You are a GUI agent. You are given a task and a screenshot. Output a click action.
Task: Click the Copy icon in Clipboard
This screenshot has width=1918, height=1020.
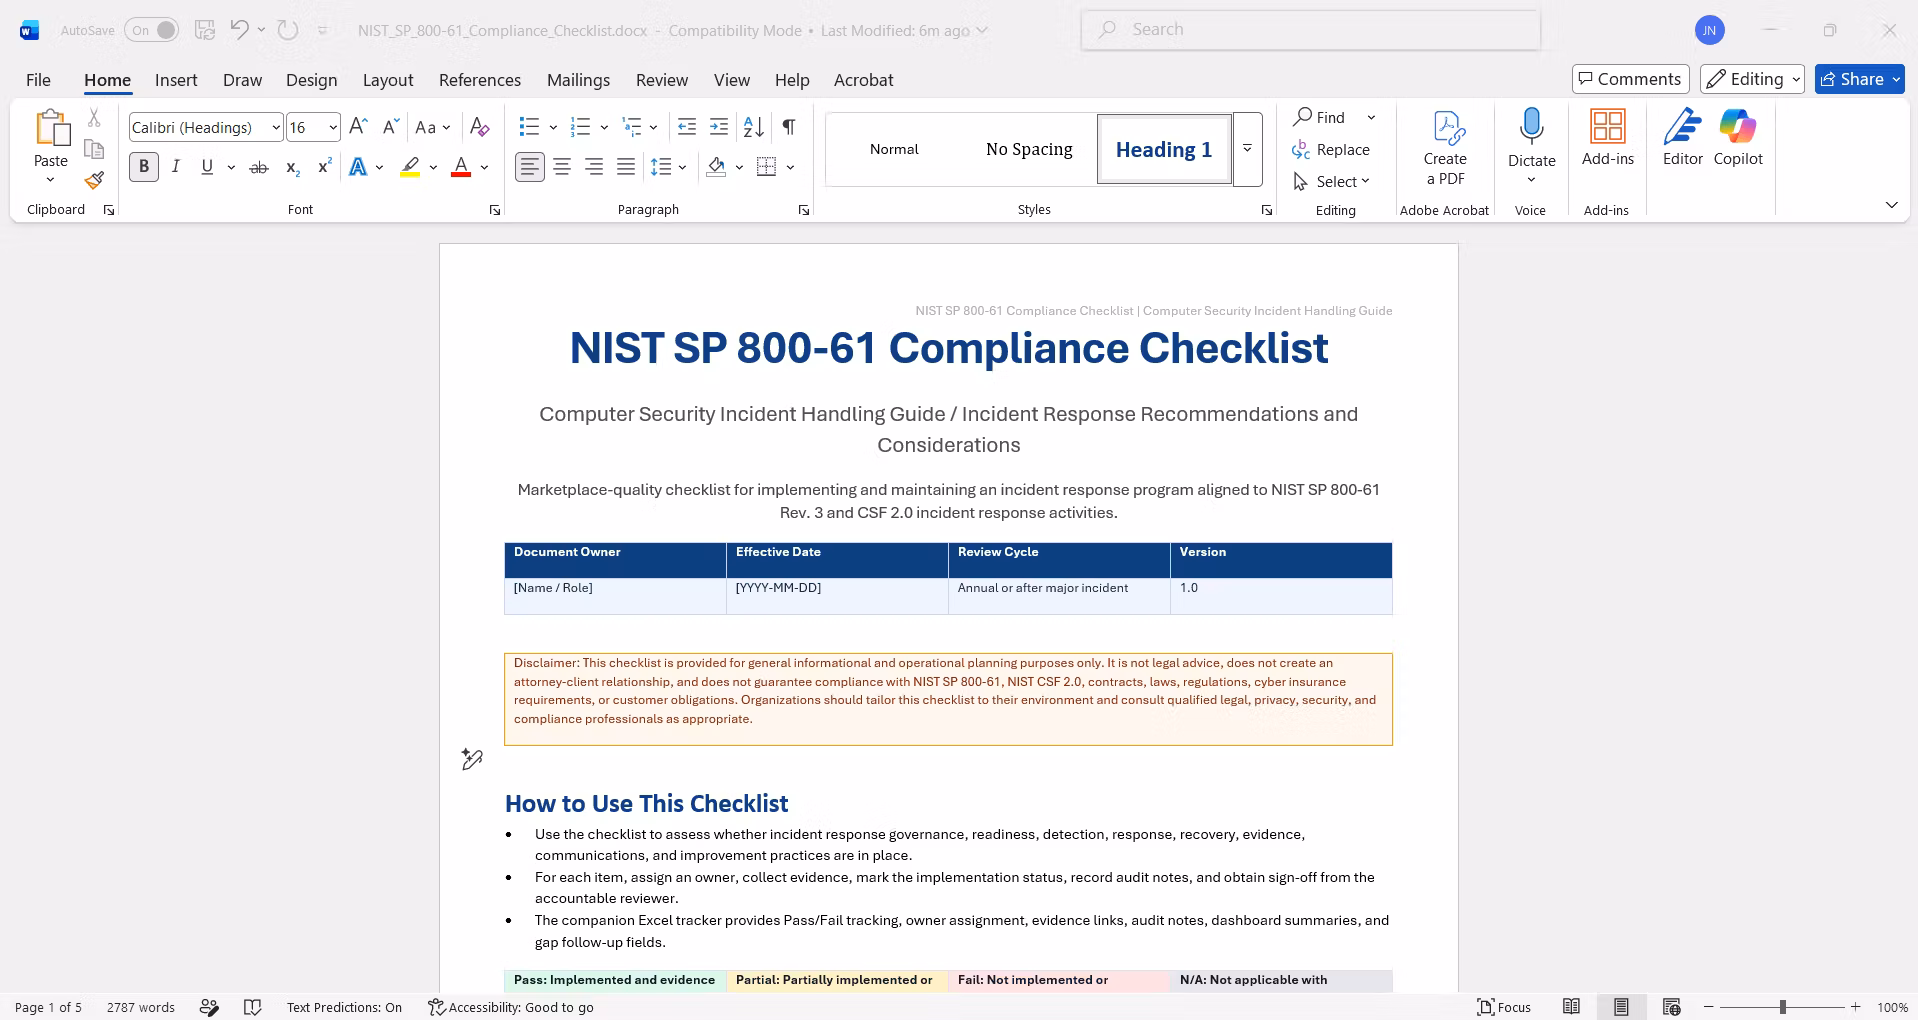[94, 149]
